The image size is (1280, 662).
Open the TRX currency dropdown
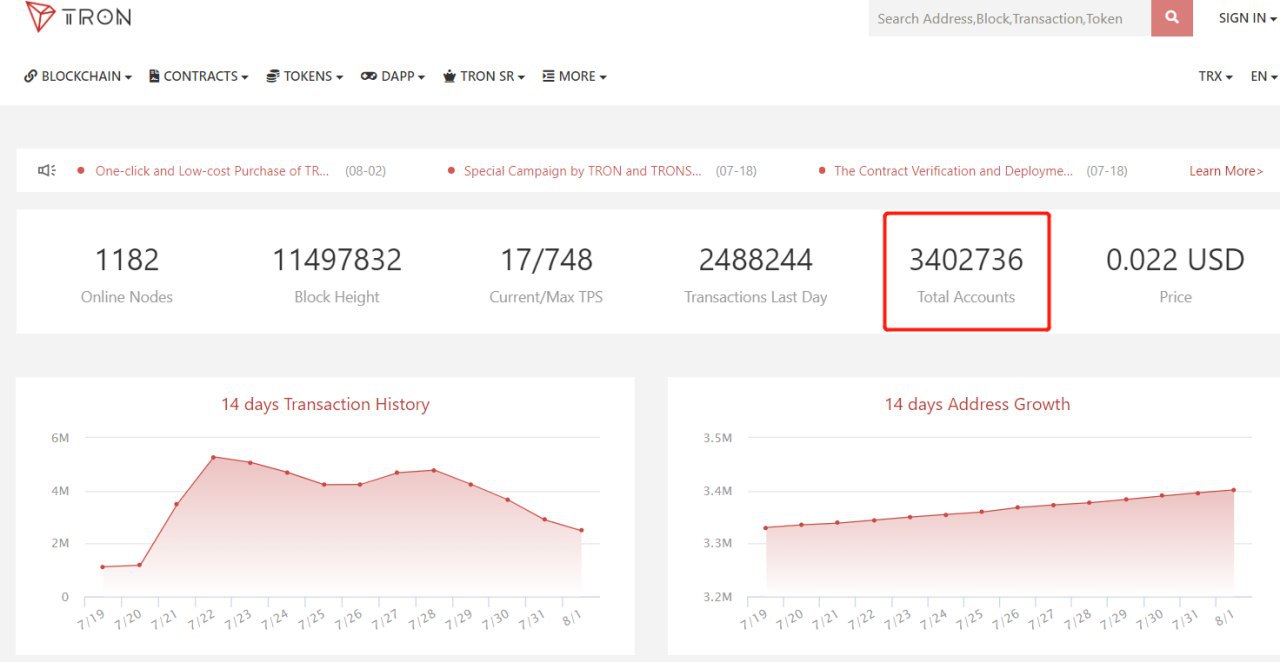click(x=1215, y=76)
